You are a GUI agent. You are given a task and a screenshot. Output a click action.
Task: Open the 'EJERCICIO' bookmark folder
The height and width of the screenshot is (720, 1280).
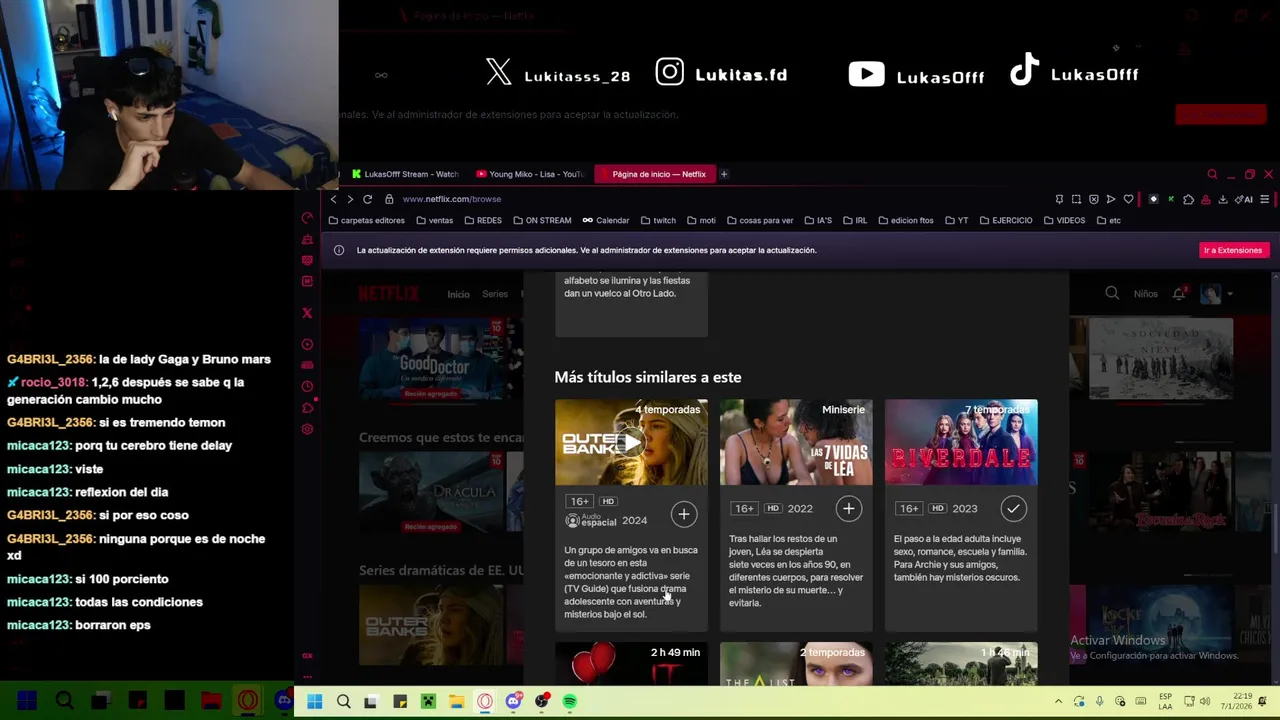click(1006, 220)
